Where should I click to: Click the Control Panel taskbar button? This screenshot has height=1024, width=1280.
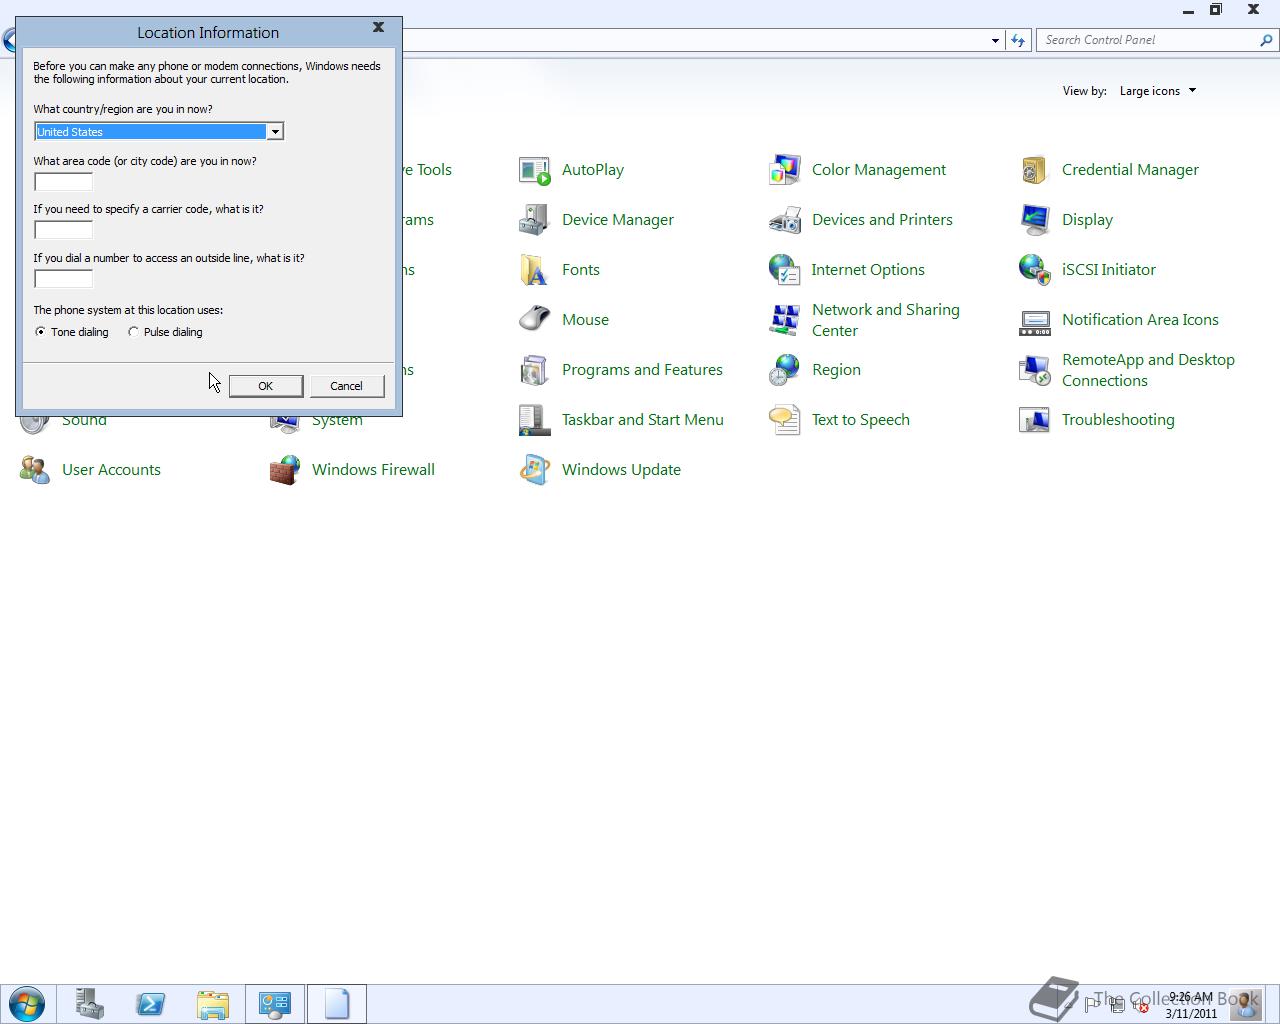(x=275, y=1004)
